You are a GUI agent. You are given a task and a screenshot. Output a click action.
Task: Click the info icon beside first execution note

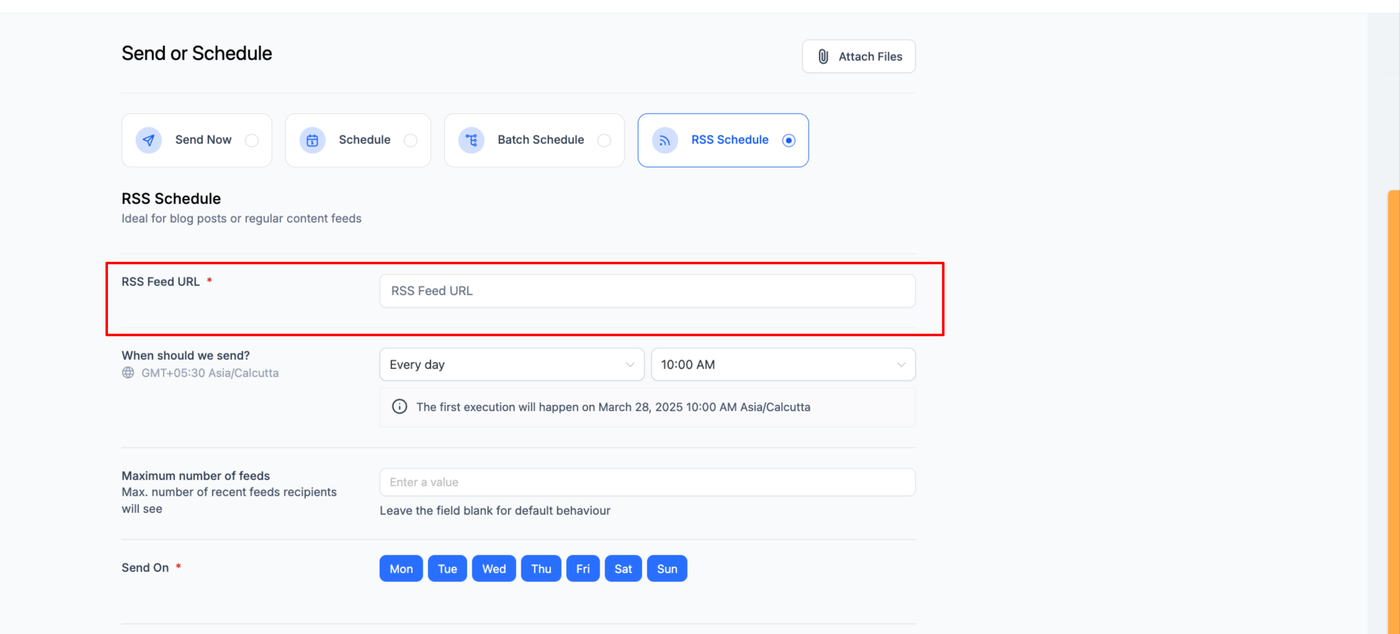pos(400,407)
